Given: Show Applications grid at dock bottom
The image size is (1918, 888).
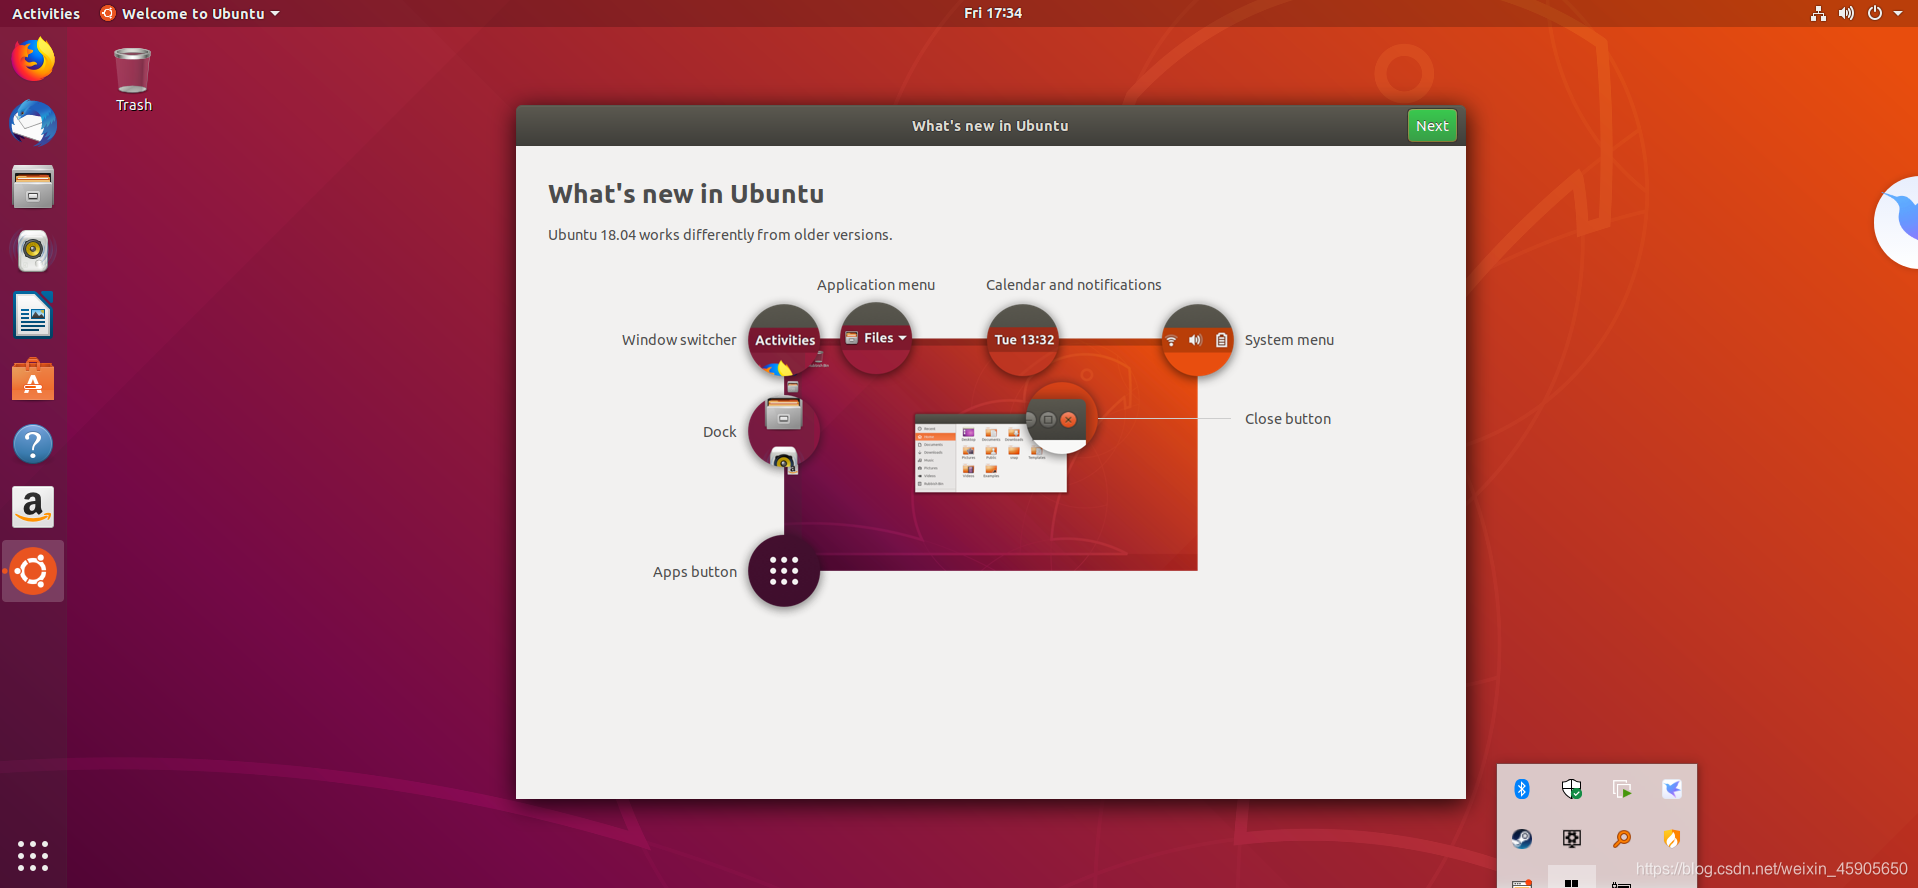Looking at the screenshot, I should point(33,855).
